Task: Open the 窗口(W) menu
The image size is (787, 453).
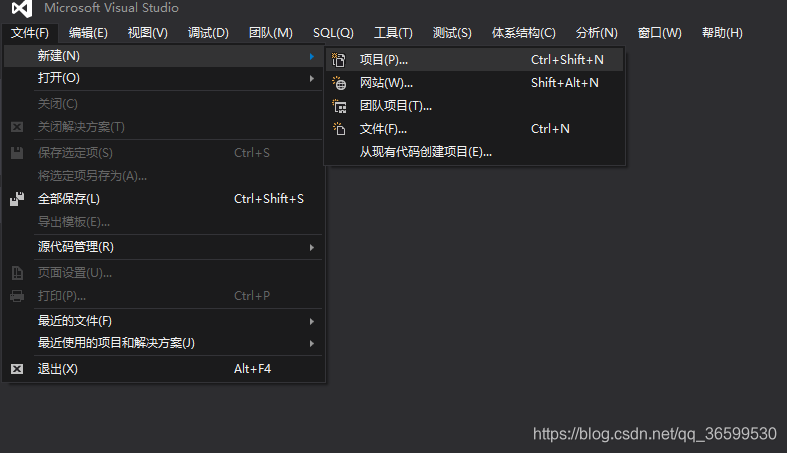Action: click(660, 33)
